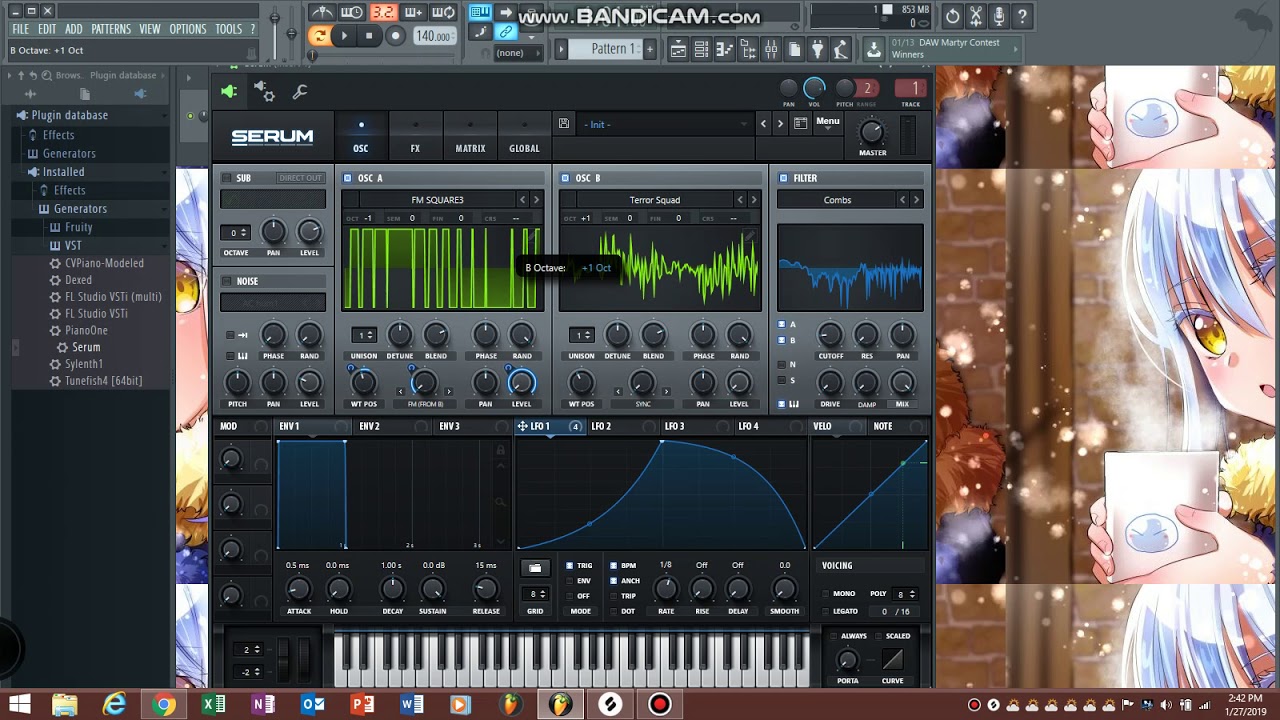Switch to Serum FX tab
Viewport: 1280px width, 720px height.
415,138
